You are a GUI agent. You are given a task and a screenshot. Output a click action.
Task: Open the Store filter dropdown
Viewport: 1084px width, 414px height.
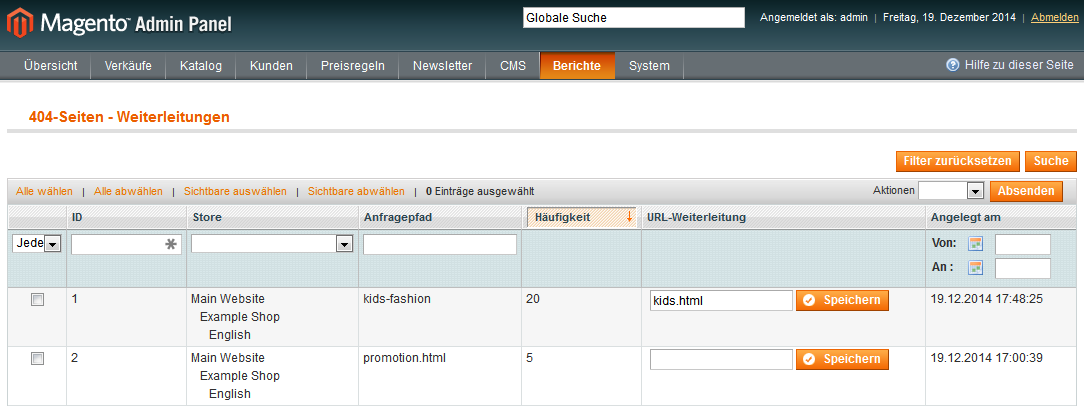pos(272,244)
